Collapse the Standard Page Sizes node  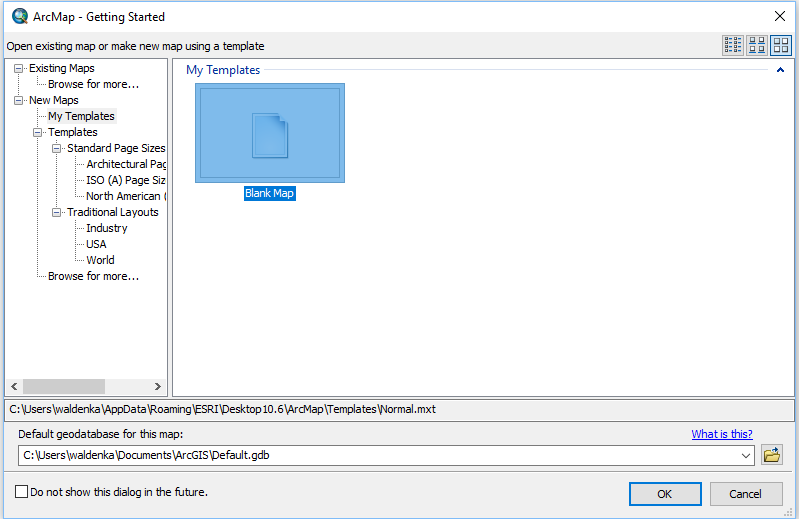[x=57, y=148]
